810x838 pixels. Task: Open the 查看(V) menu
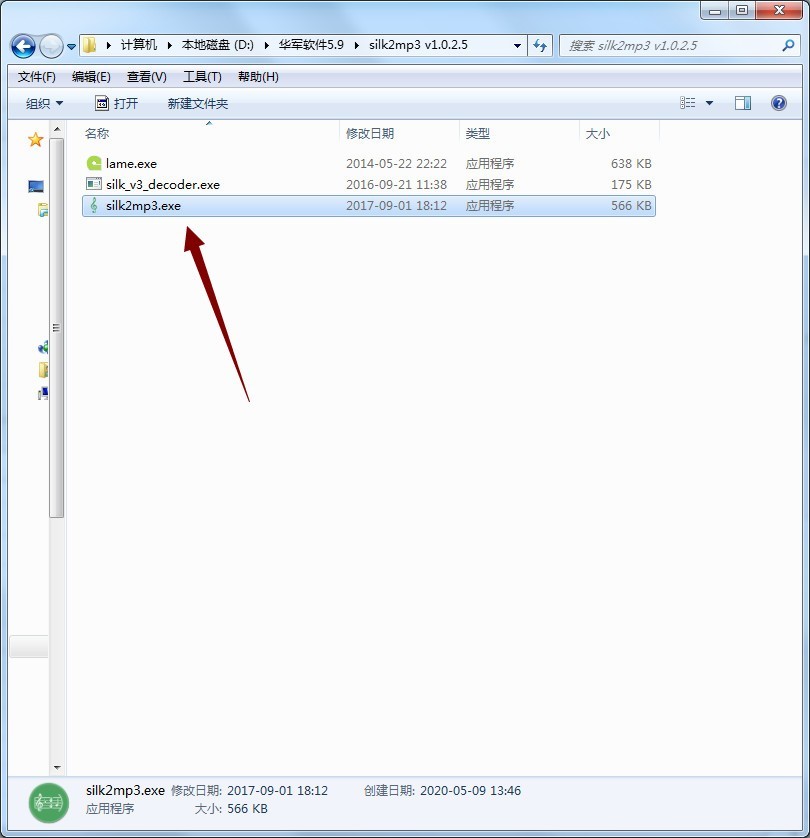(x=146, y=77)
